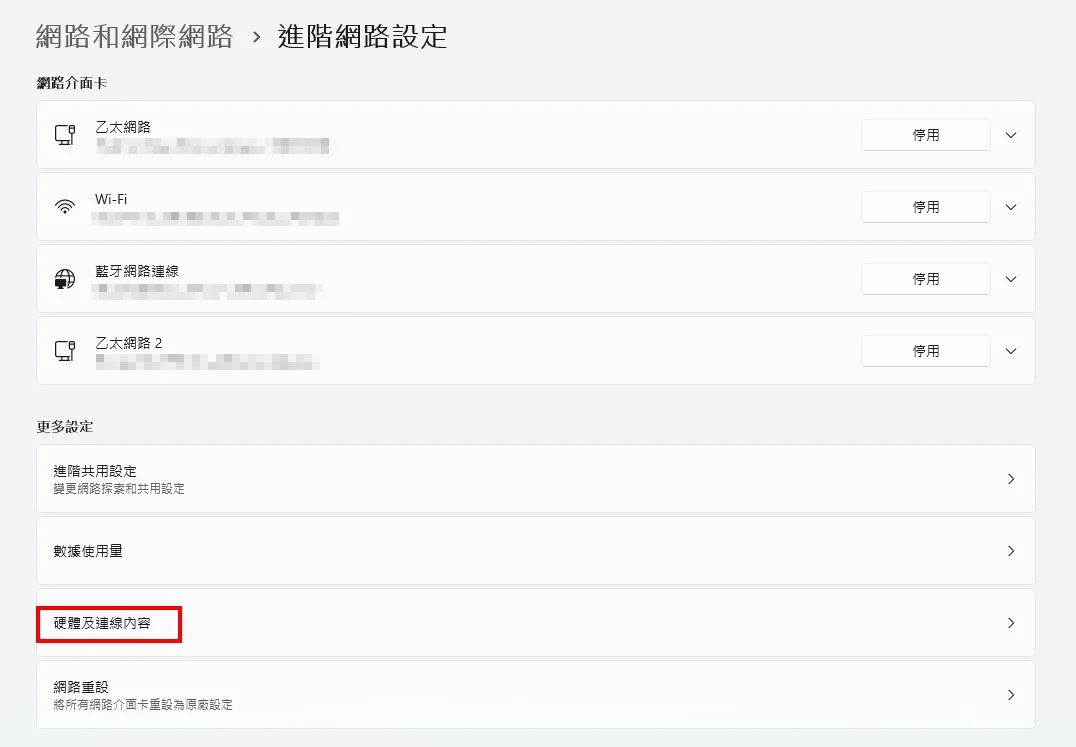Click the 藍牙網路連線 globe icon
The height and width of the screenshot is (747, 1076).
pos(65,279)
